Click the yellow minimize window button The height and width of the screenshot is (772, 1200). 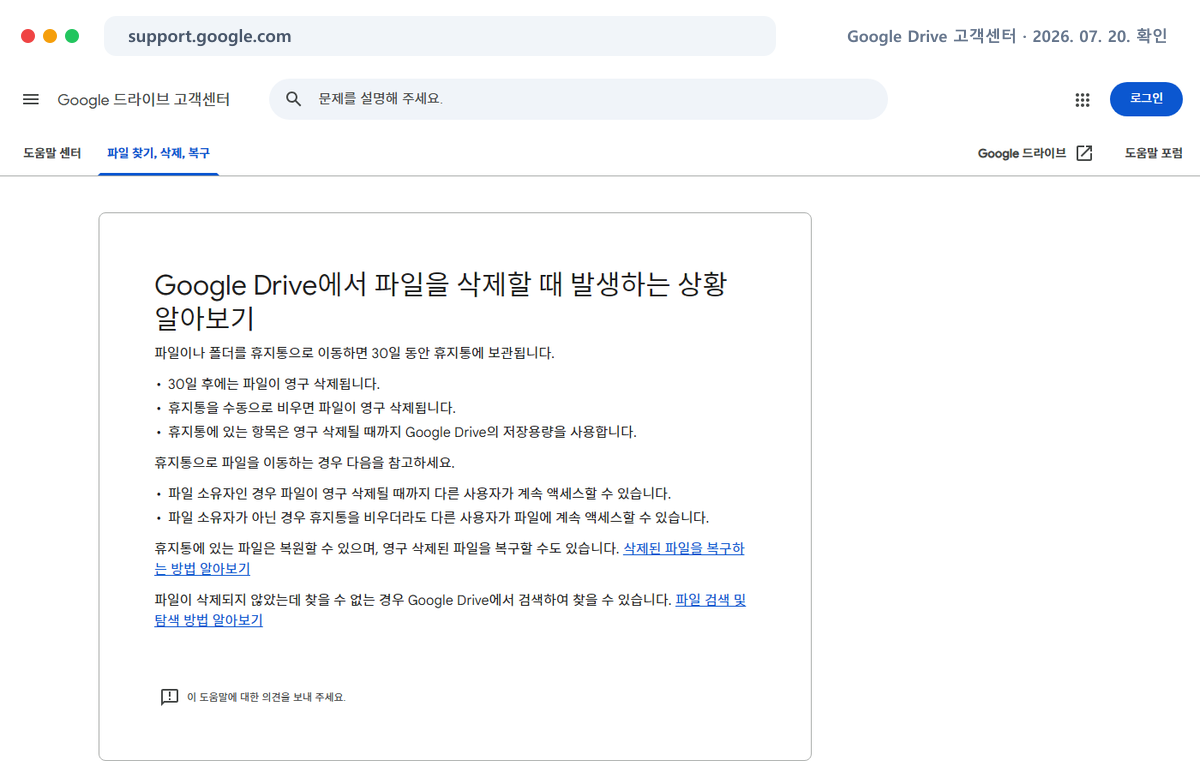coord(50,36)
